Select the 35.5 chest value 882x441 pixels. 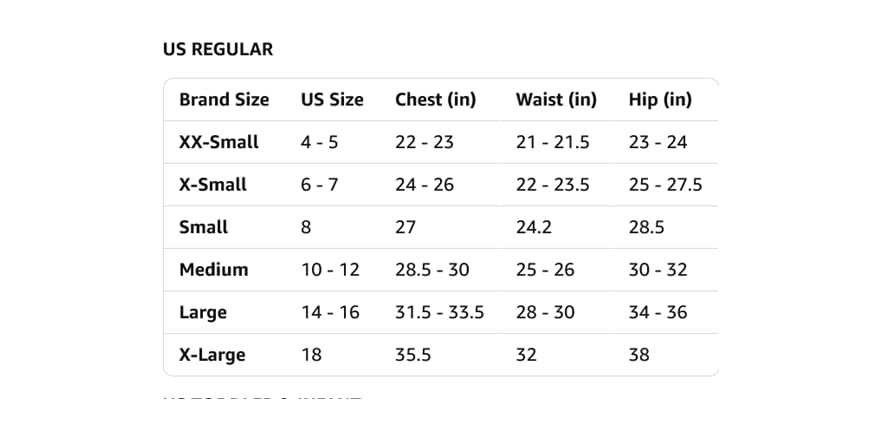point(413,355)
